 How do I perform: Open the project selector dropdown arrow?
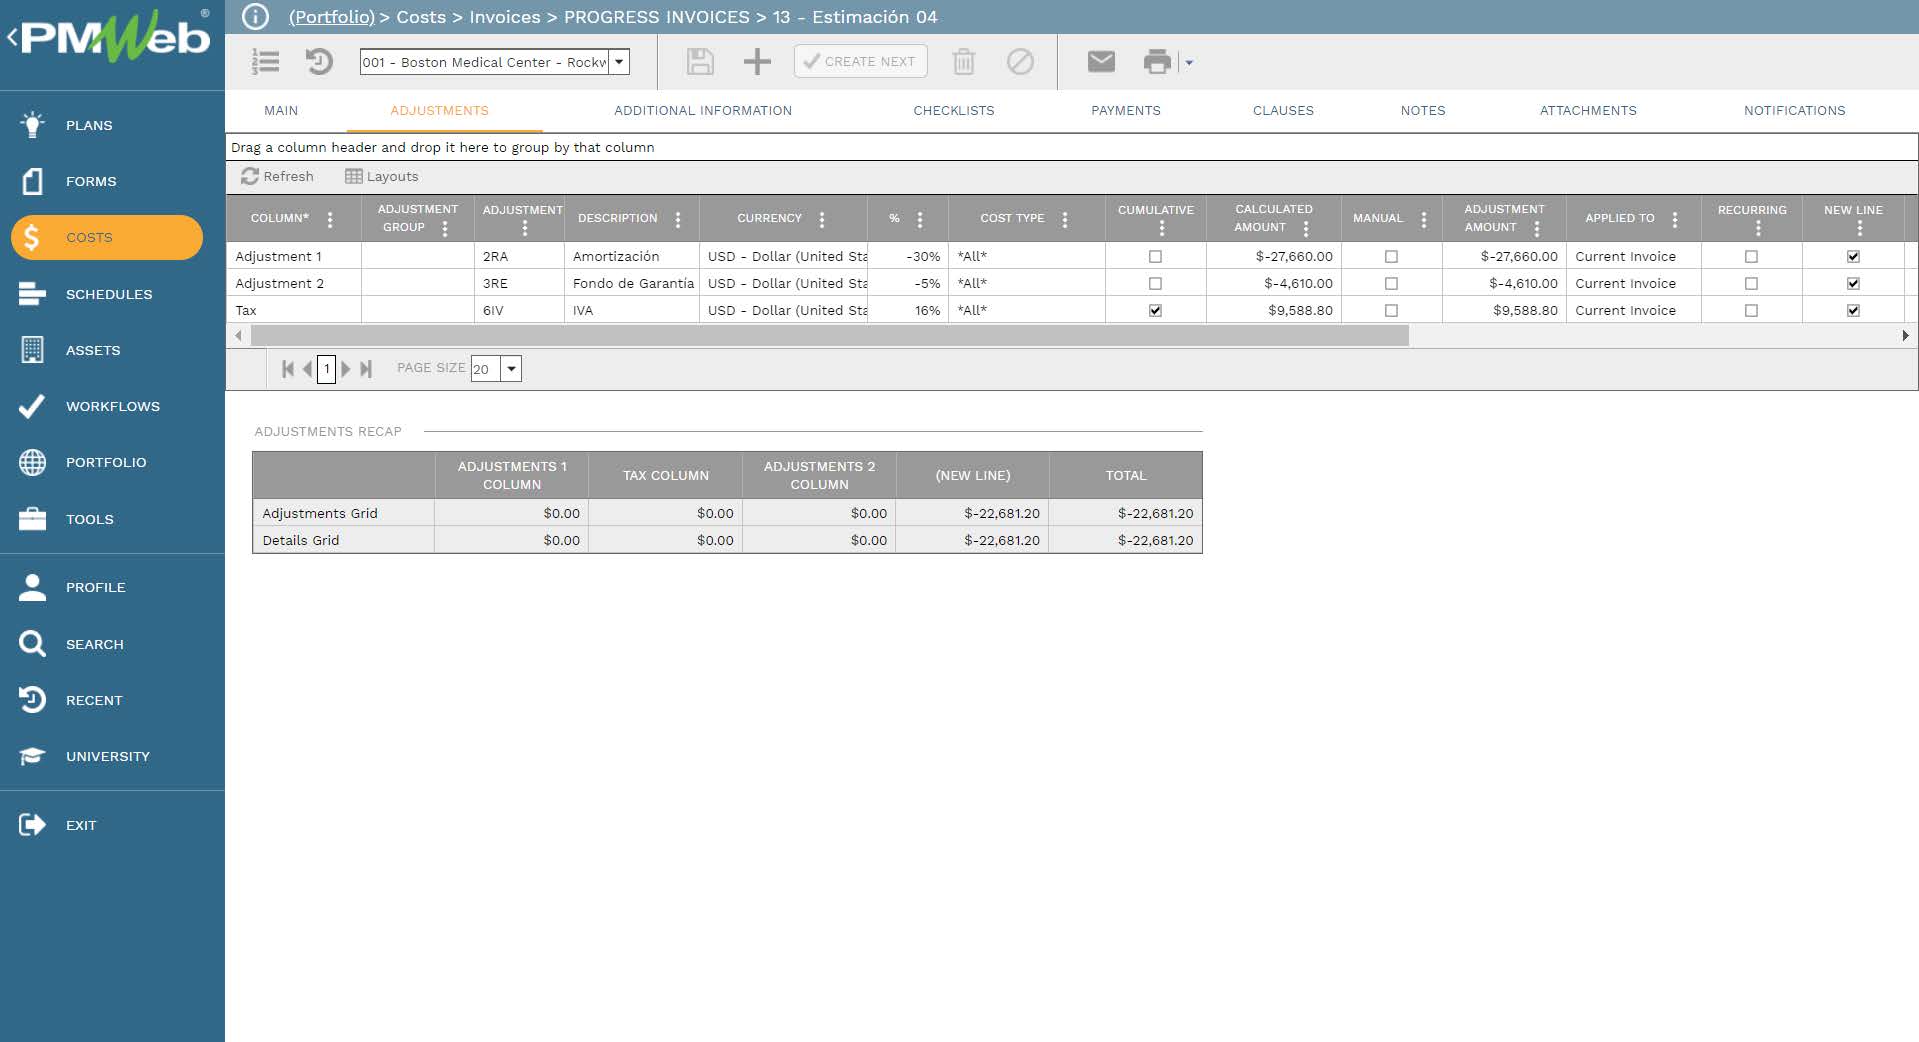(x=620, y=62)
